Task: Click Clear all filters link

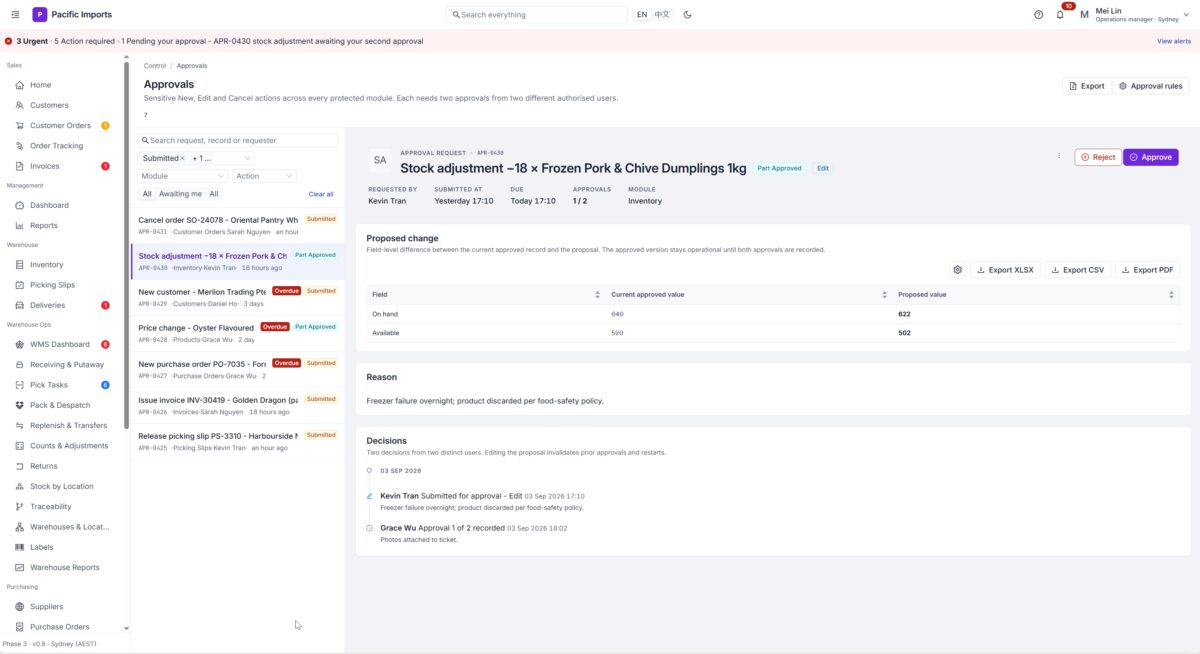Action: click(x=321, y=194)
